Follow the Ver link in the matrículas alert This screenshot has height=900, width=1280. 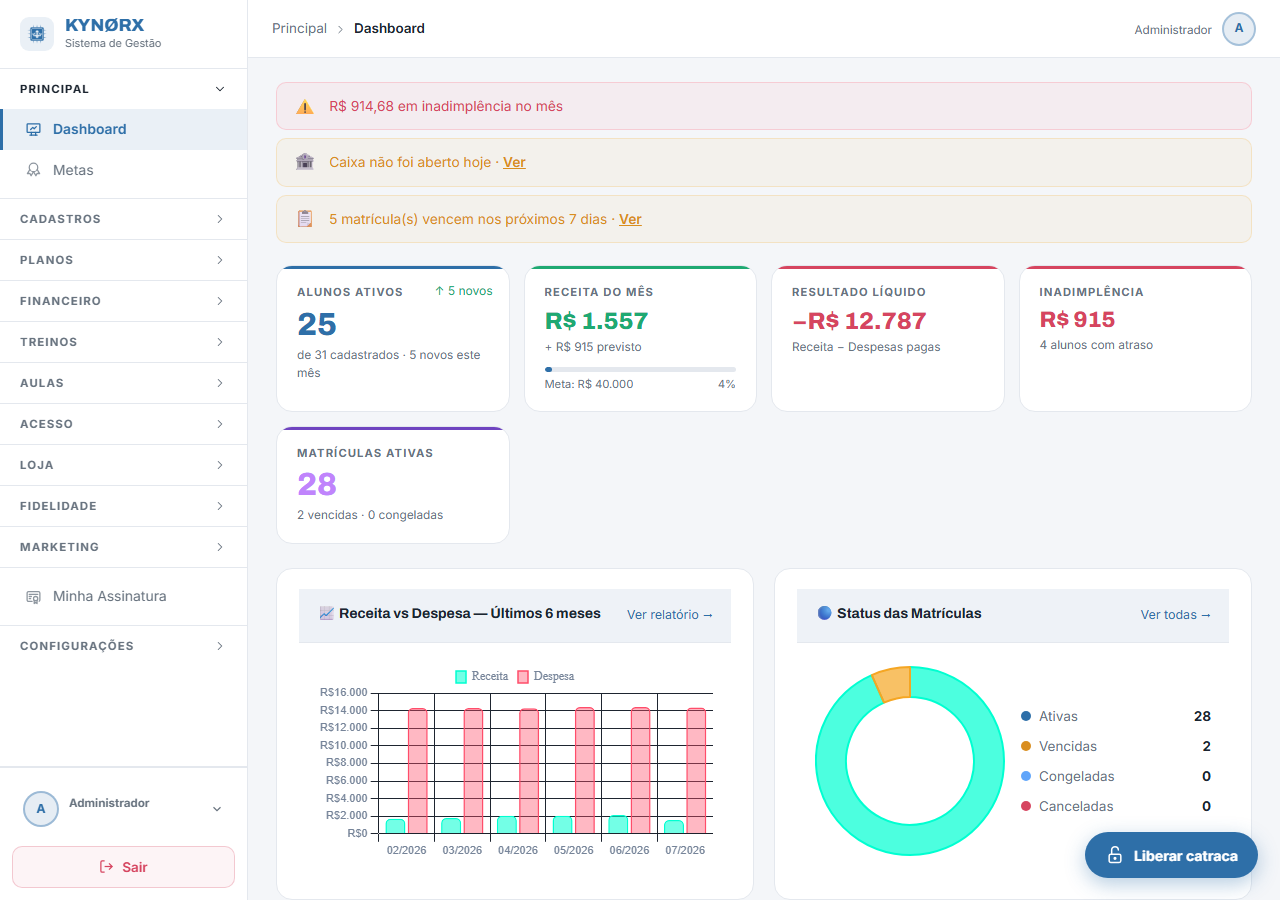(x=630, y=219)
